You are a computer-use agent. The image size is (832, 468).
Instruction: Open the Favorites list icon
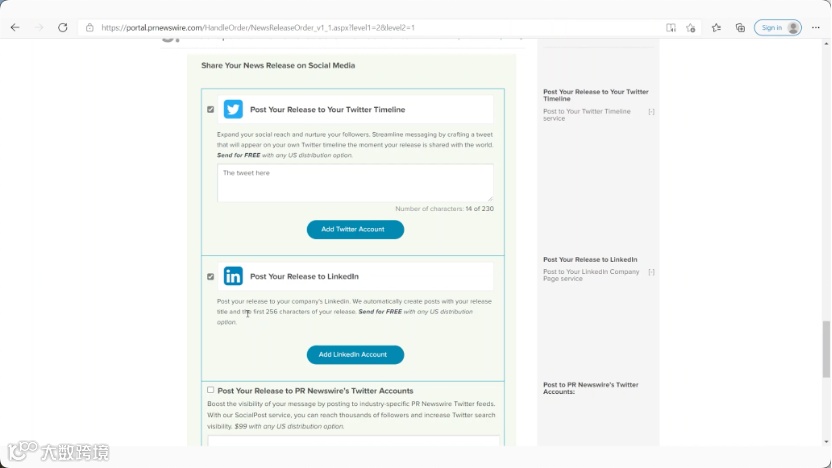(x=716, y=28)
